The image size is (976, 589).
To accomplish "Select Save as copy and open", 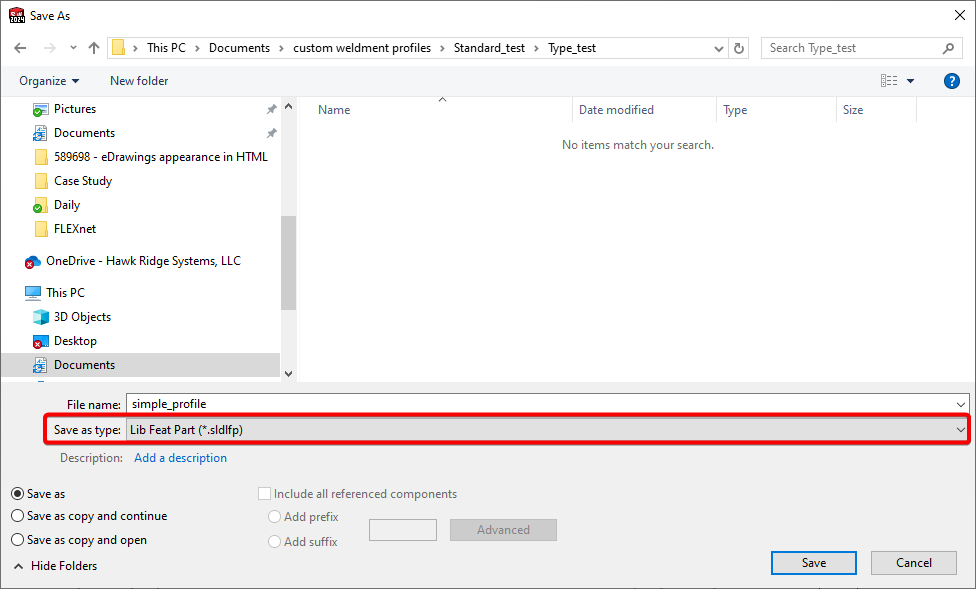I will tap(17, 540).
